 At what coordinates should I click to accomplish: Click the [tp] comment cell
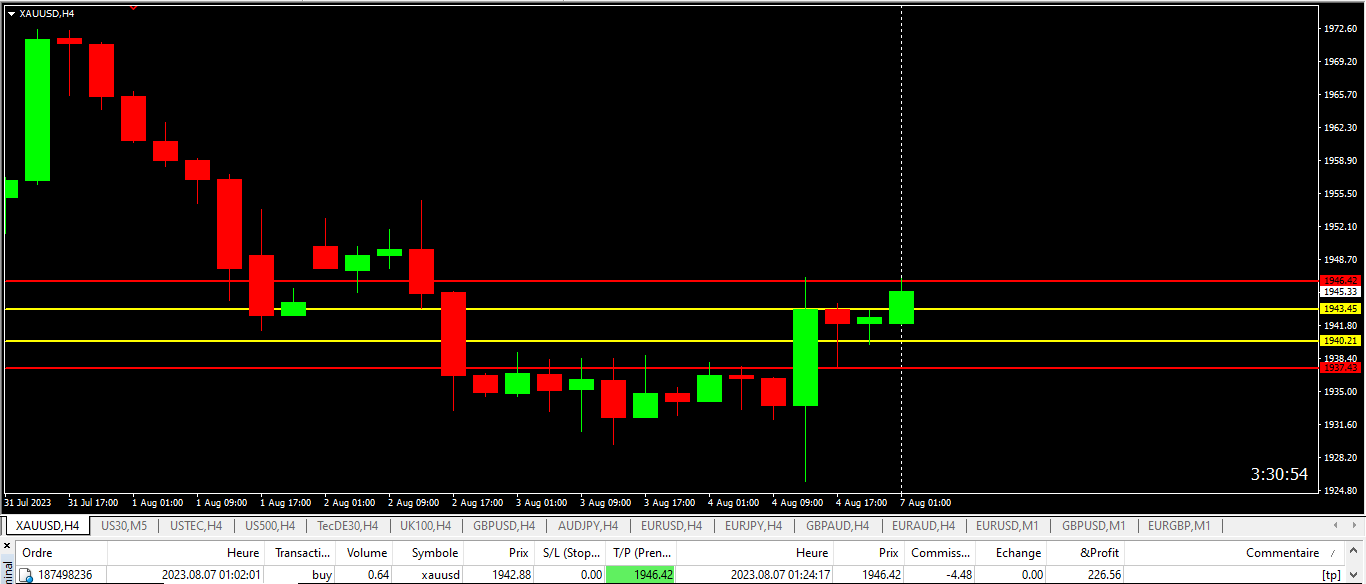1331,575
